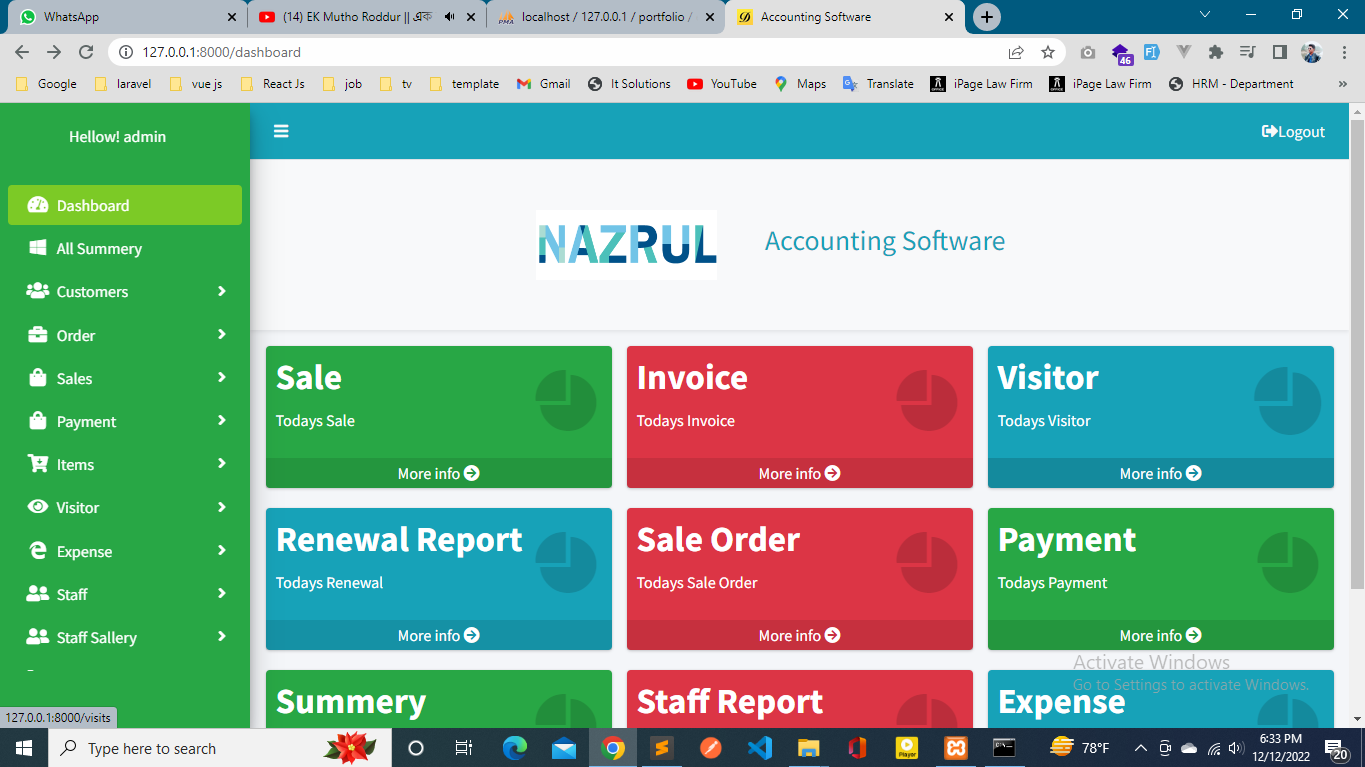Image resolution: width=1365 pixels, height=767 pixels.
Task: Switch to the WhatsApp browser tab
Action: tap(125, 17)
